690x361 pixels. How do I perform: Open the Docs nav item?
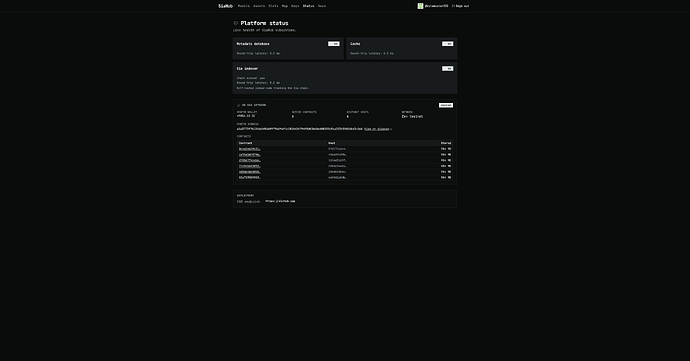pos(322,6)
